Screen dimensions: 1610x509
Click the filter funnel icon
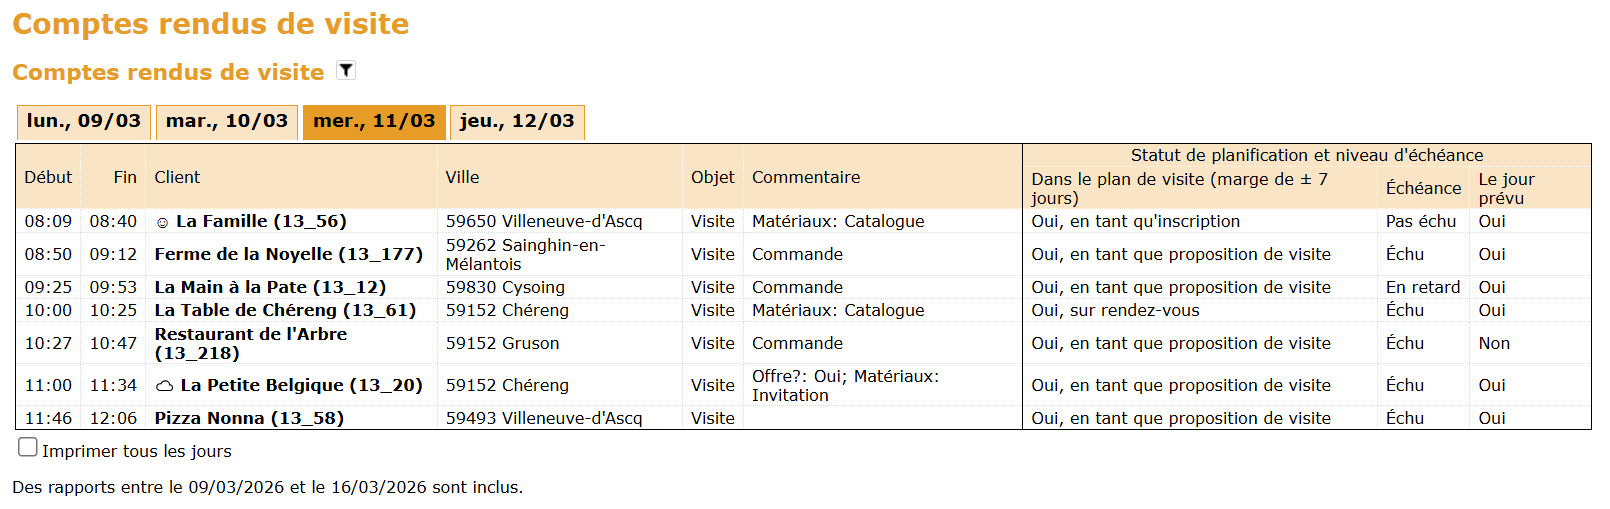pyautogui.click(x=346, y=70)
